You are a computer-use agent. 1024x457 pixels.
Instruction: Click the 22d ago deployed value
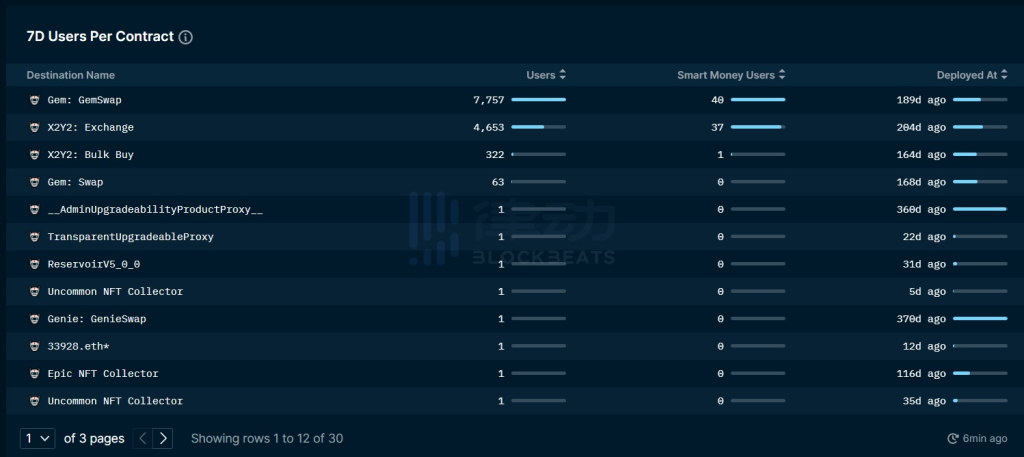[x=924, y=237]
